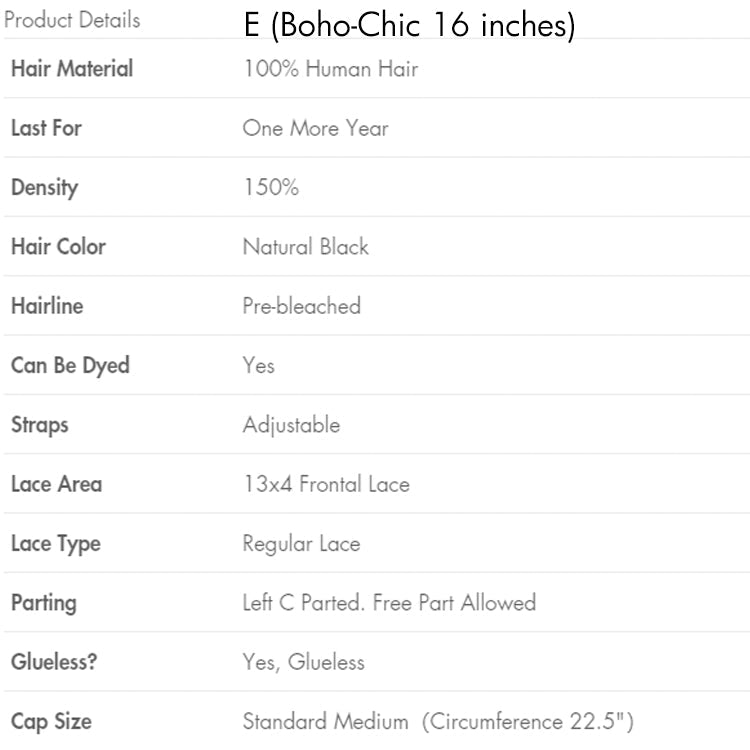Click the Density label
The width and height of the screenshot is (750, 750).
click(x=44, y=187)
